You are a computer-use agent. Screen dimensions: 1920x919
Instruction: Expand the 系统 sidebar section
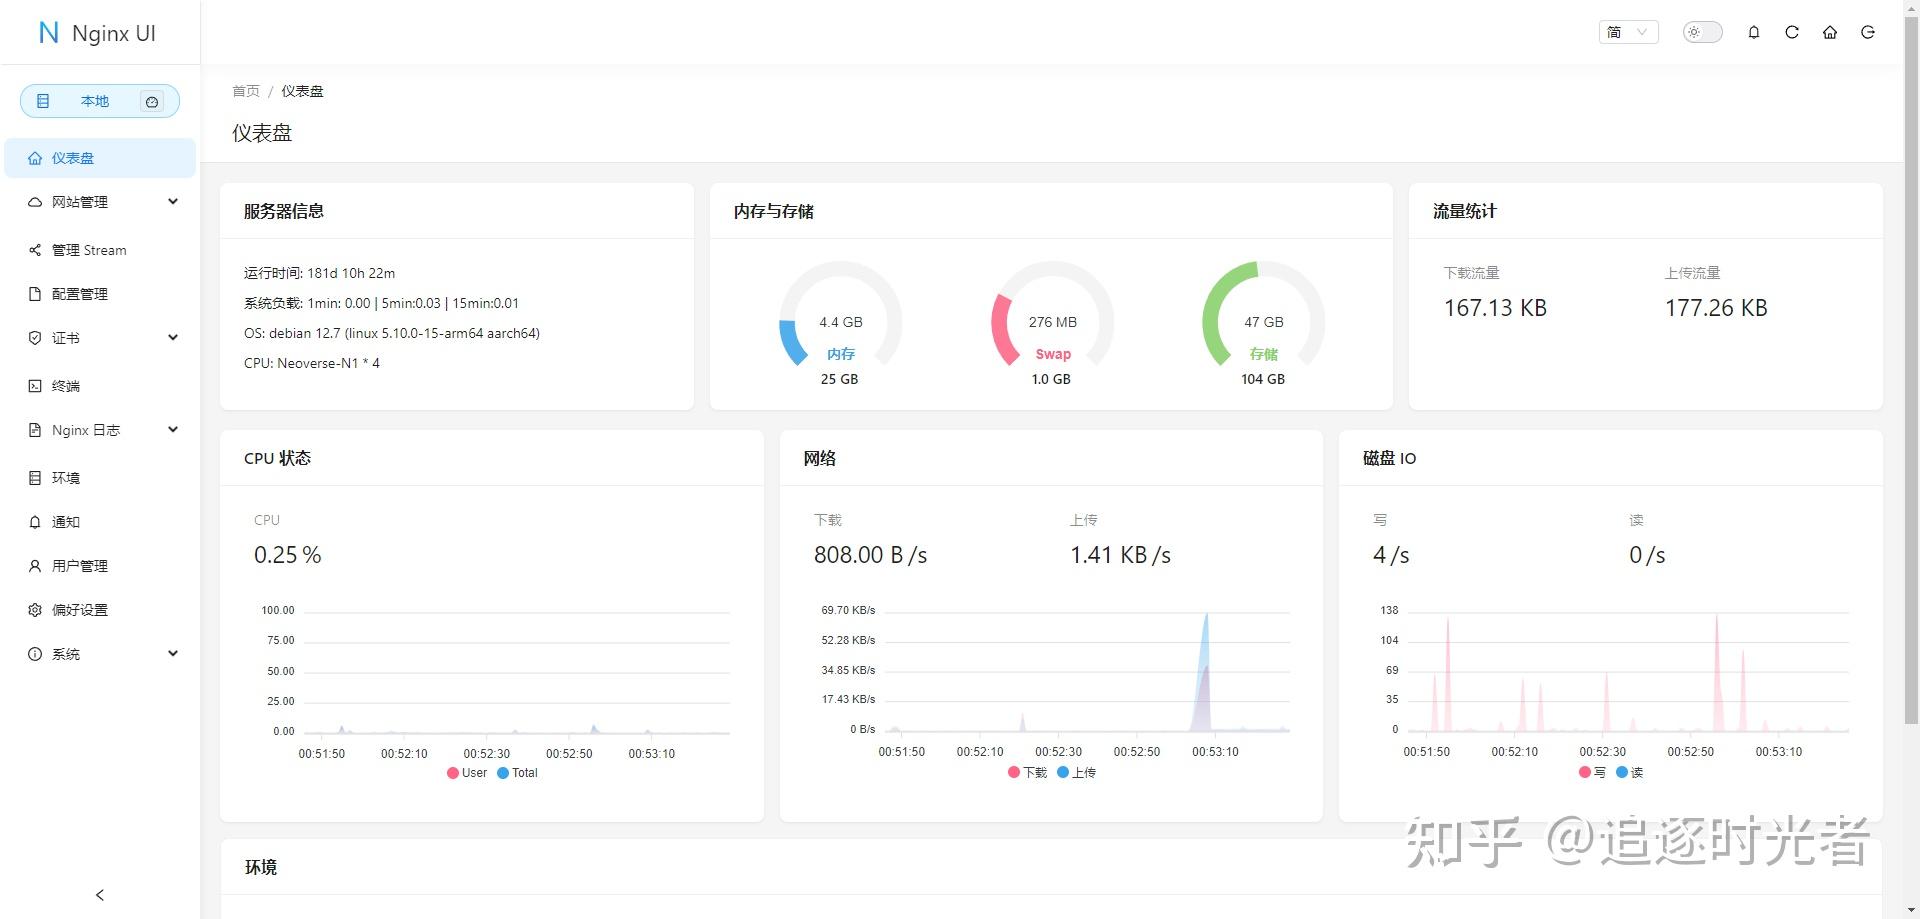tap(65, 654)
